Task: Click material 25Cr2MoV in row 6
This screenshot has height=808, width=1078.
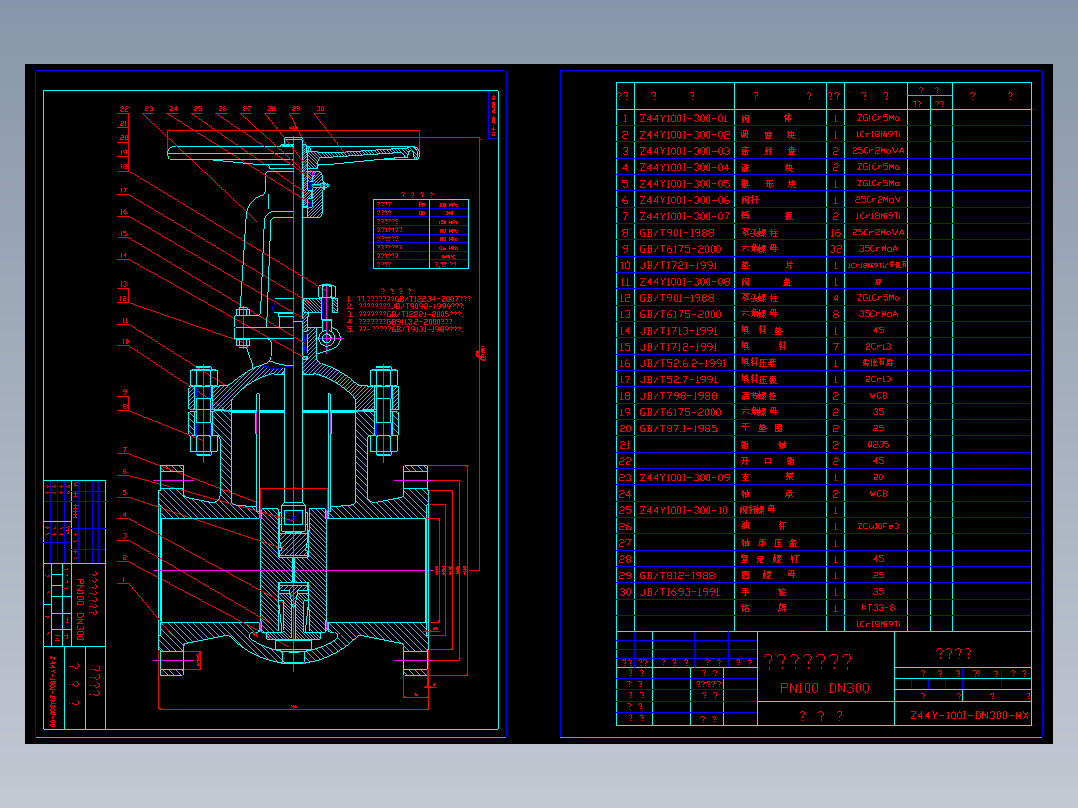Action: tap(877, 200)
